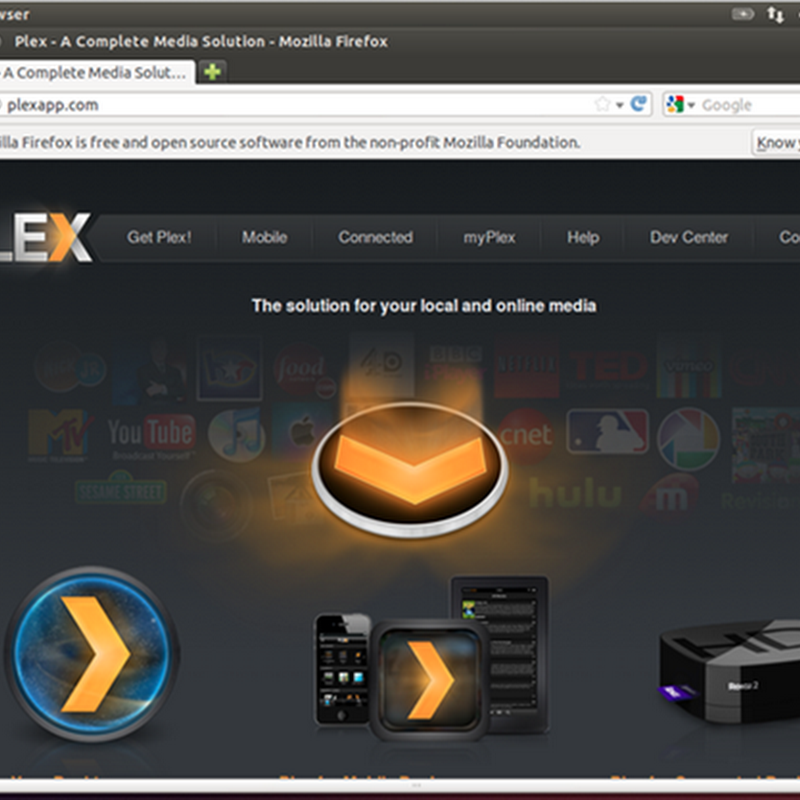Image resolution: width=800 pixels, height=800 pixels.
Task: Select the iPhone device image
Action: [342, 669]
